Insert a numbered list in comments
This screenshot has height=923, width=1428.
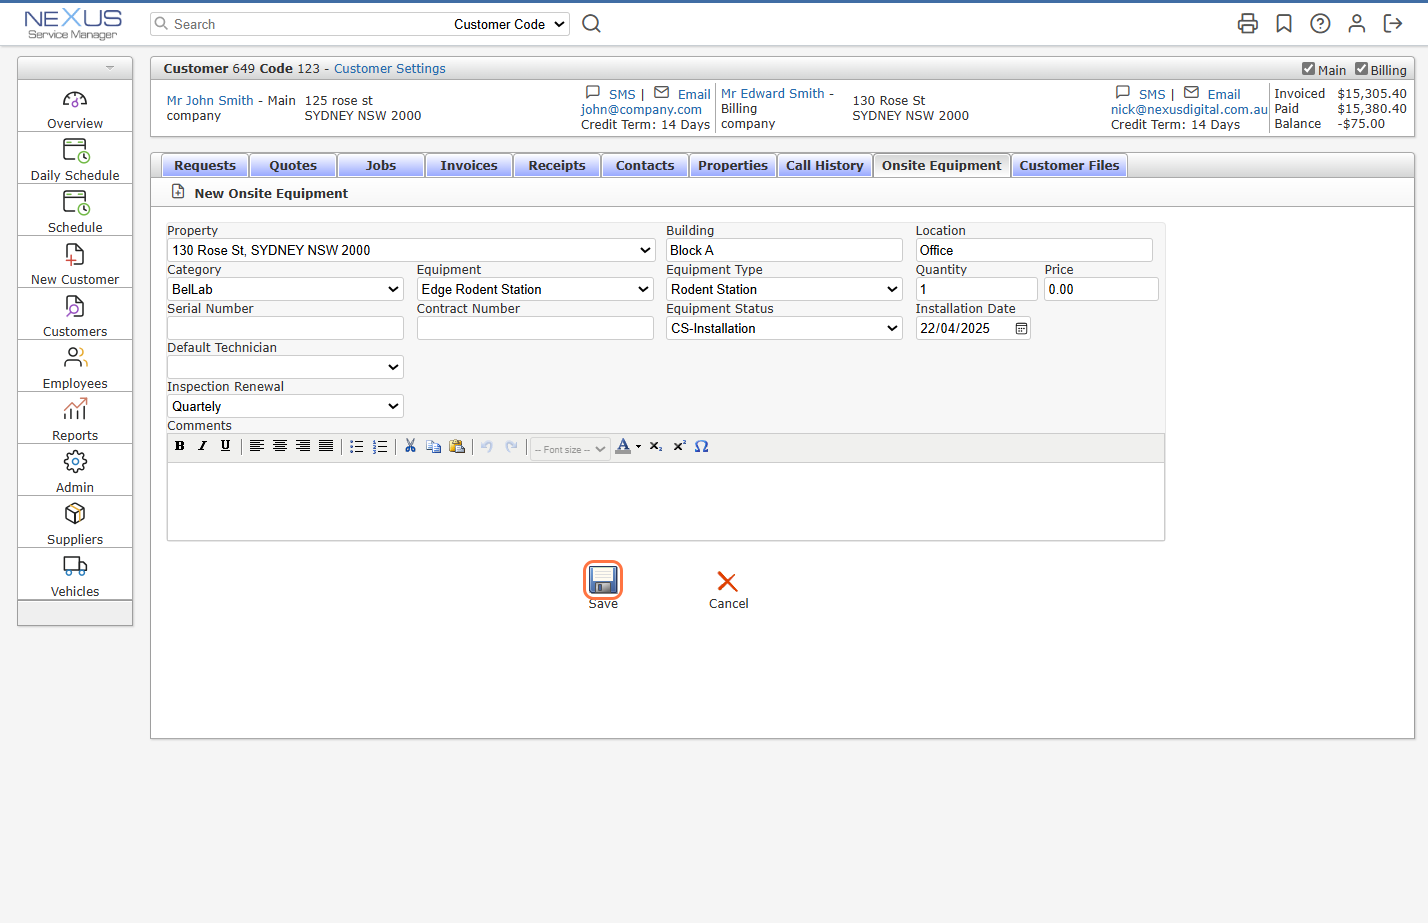point(380,447)
